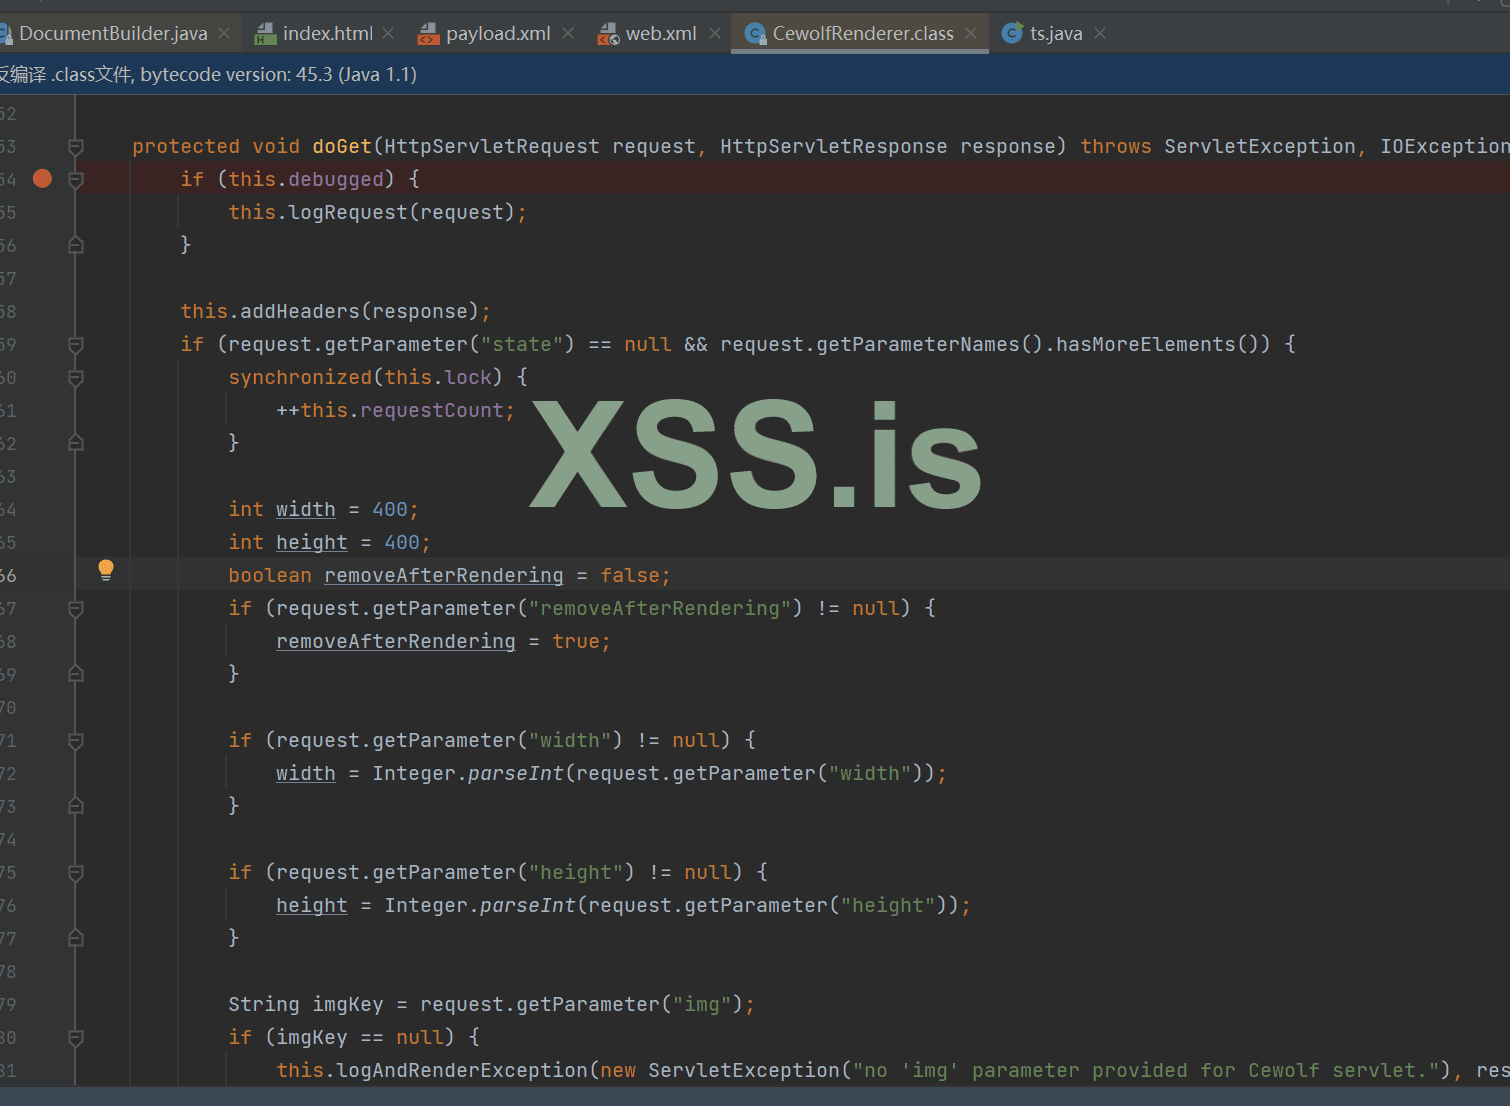Click the ts.java class icon
Screen dimensions: 1510x1106
pyautogui.click(x=1012, y=34)
